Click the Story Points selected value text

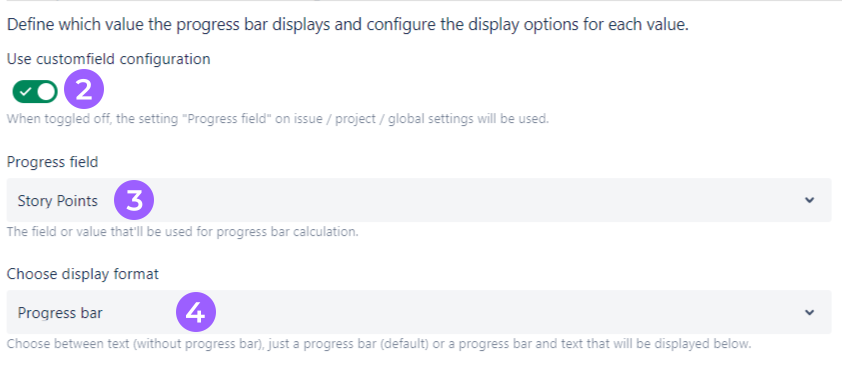57,201
